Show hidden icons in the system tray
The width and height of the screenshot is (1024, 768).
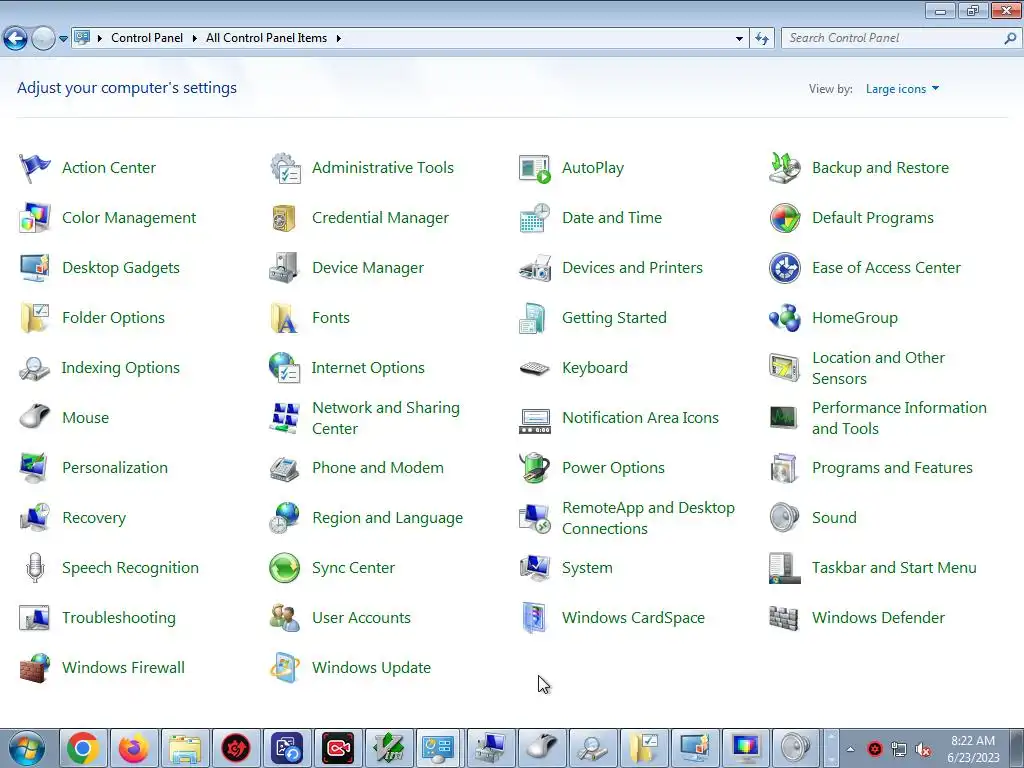850,749
